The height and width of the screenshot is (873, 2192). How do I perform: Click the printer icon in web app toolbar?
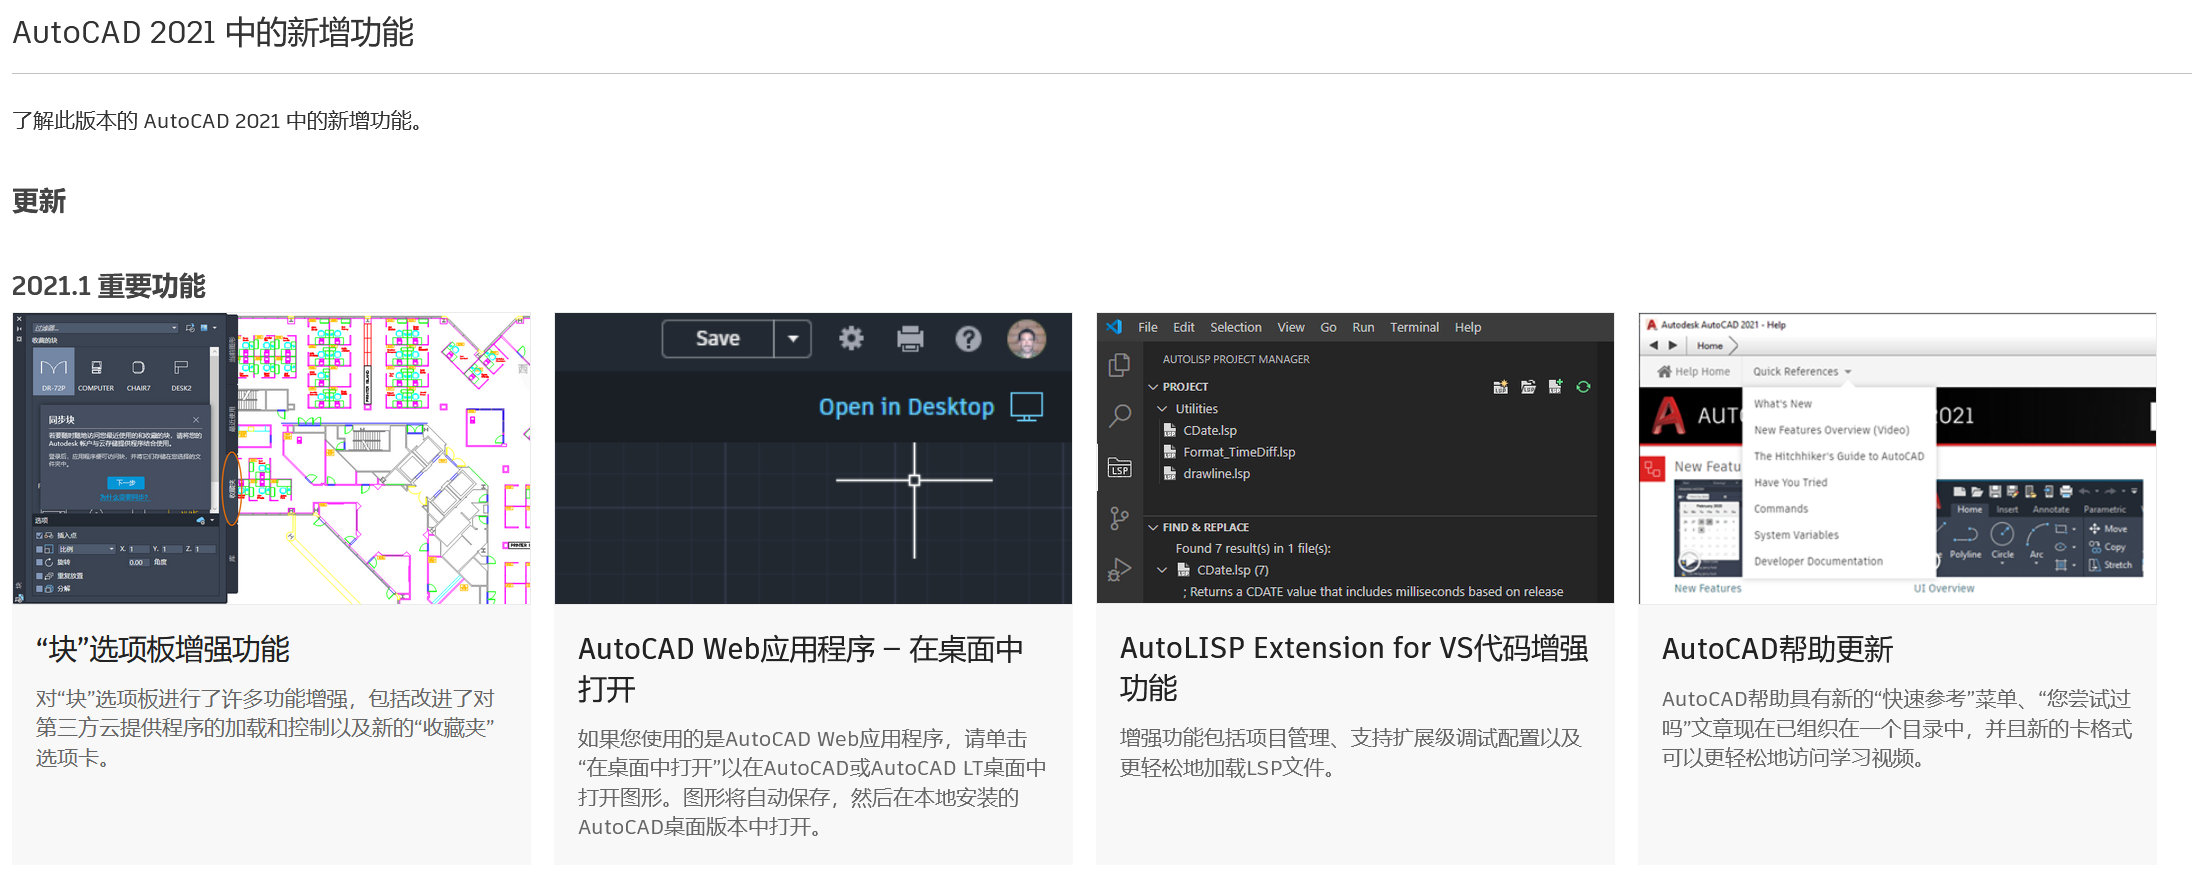click(x=910, y=339)
